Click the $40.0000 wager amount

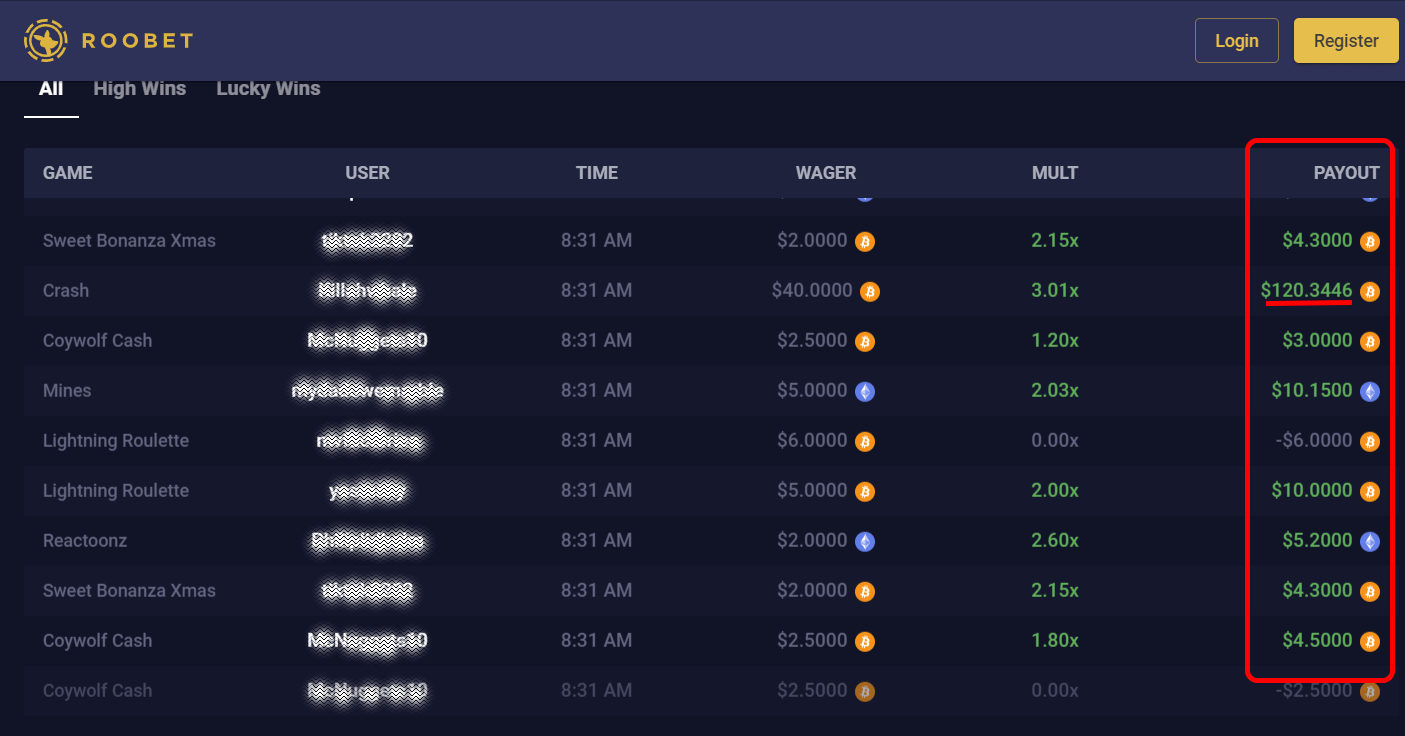tap(812, 291)
